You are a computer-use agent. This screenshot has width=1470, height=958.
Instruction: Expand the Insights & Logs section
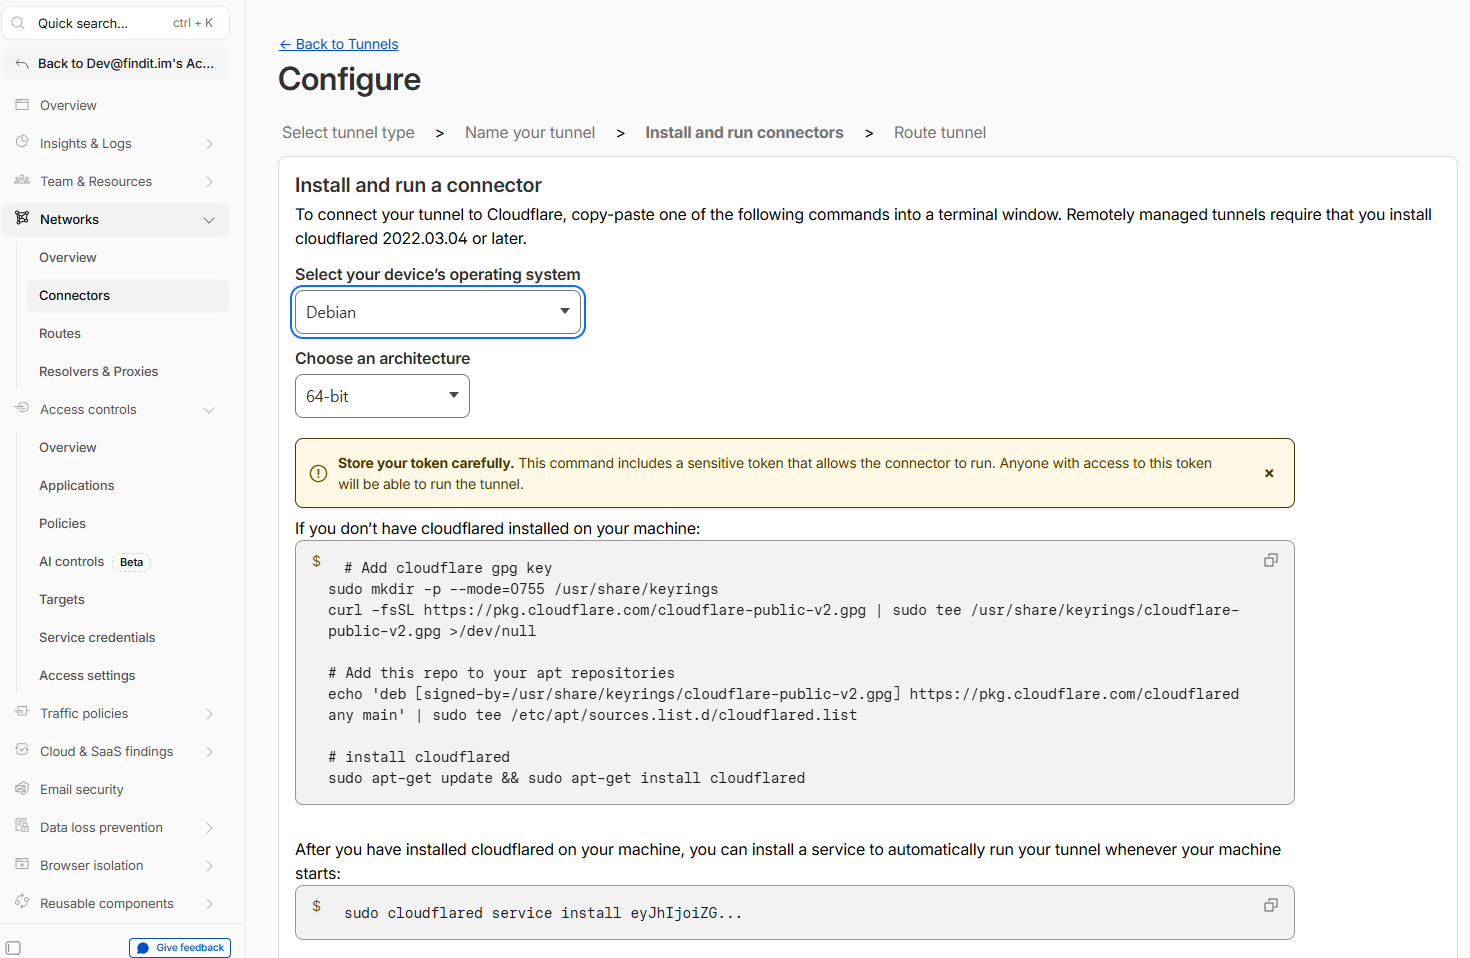(209, 144)
